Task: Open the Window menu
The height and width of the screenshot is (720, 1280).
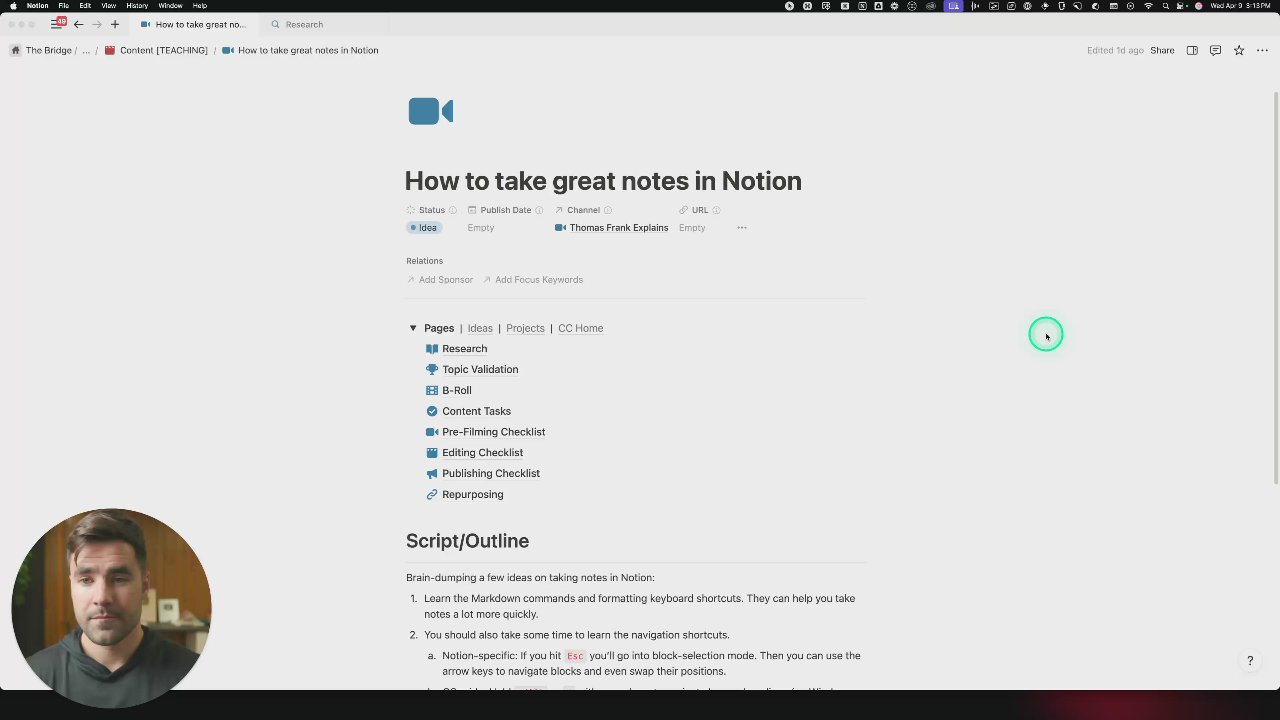Action: pyautogui.click(x=170, y=6)
